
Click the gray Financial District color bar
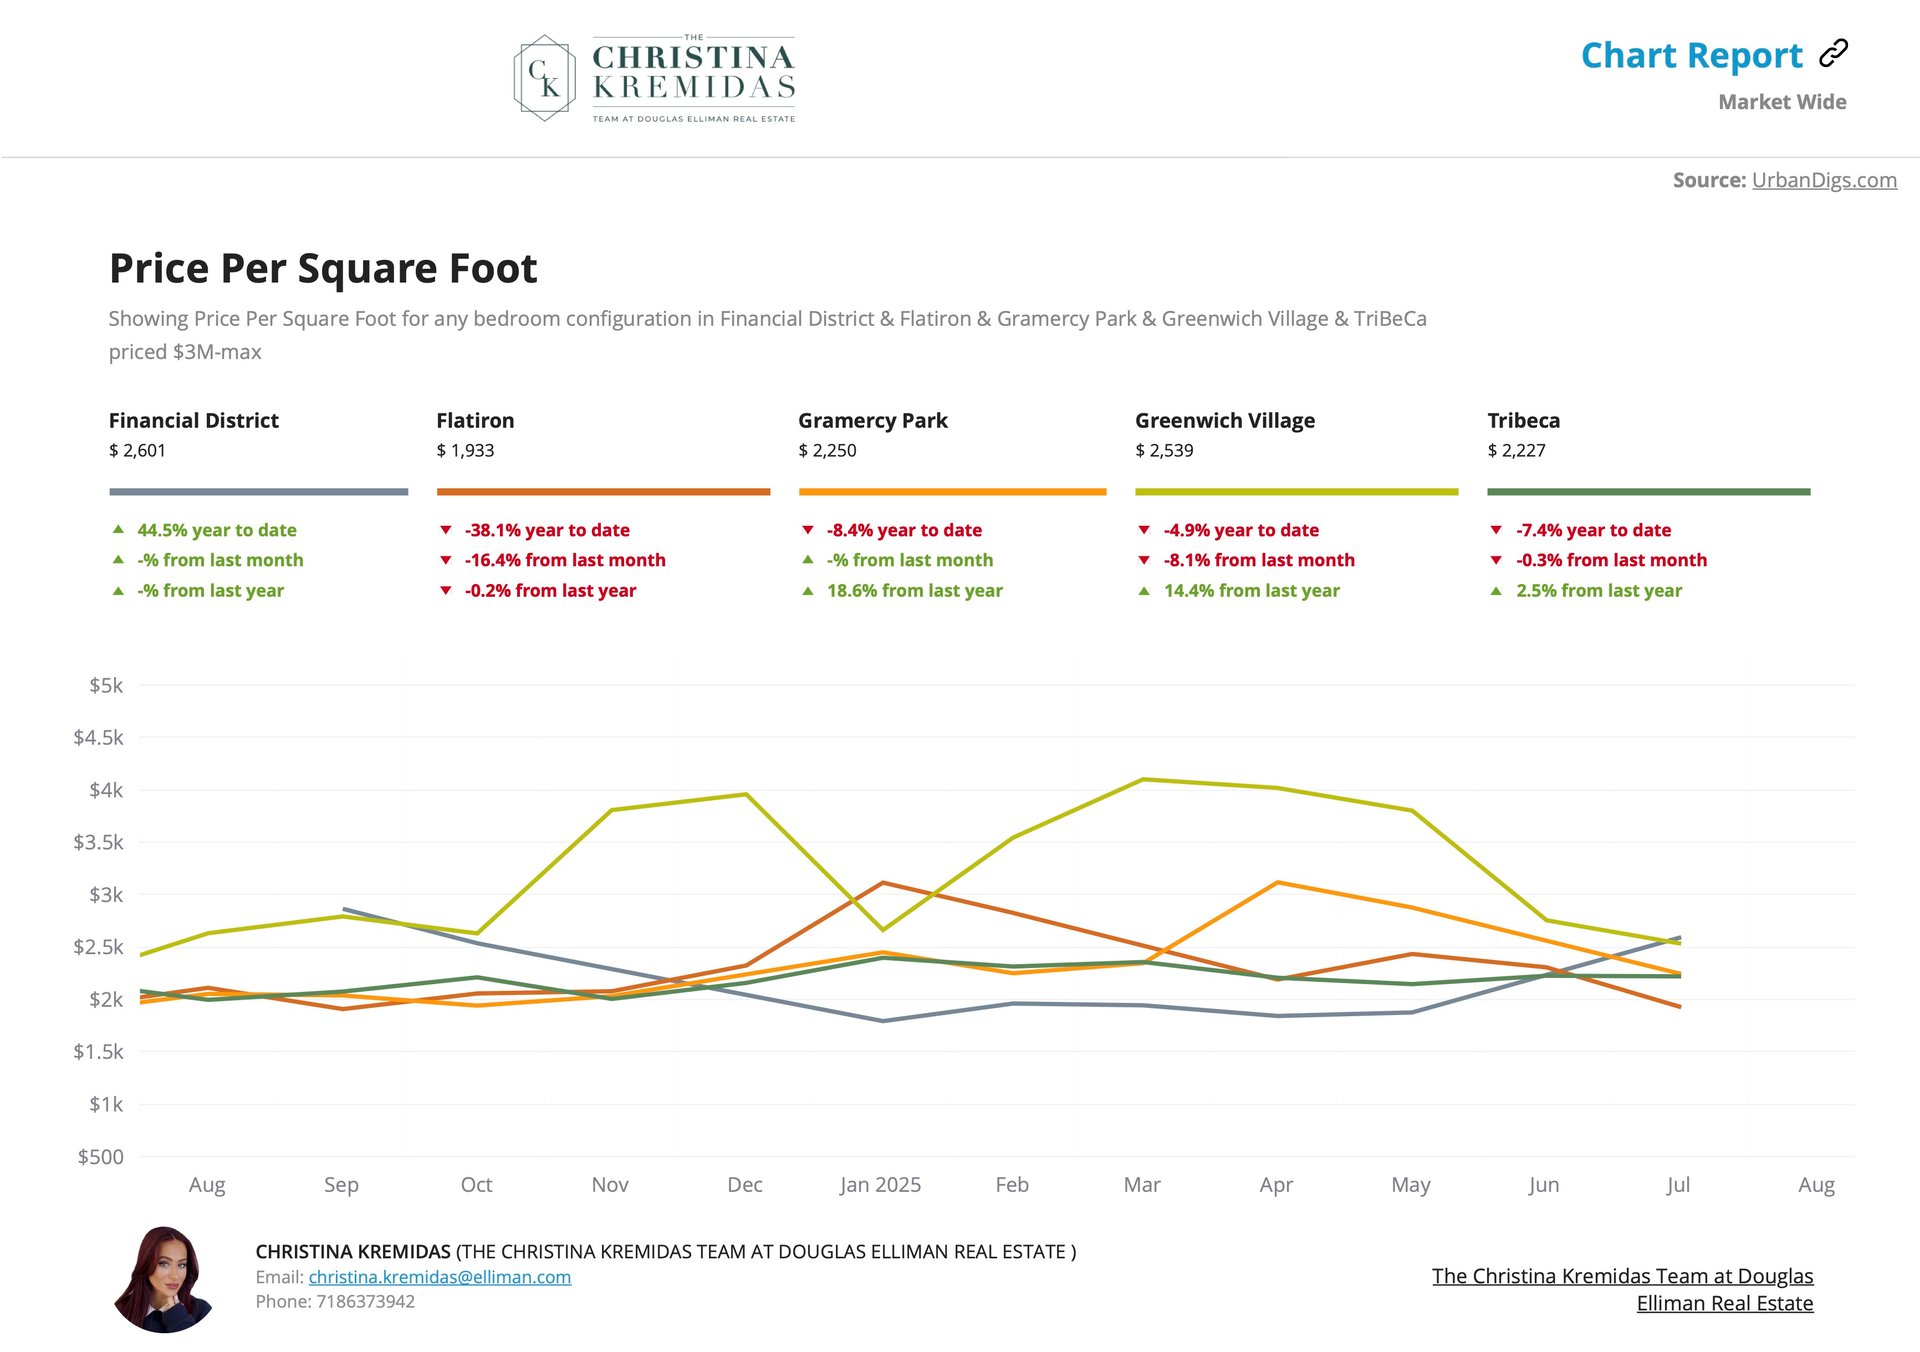tap(258, 491)
